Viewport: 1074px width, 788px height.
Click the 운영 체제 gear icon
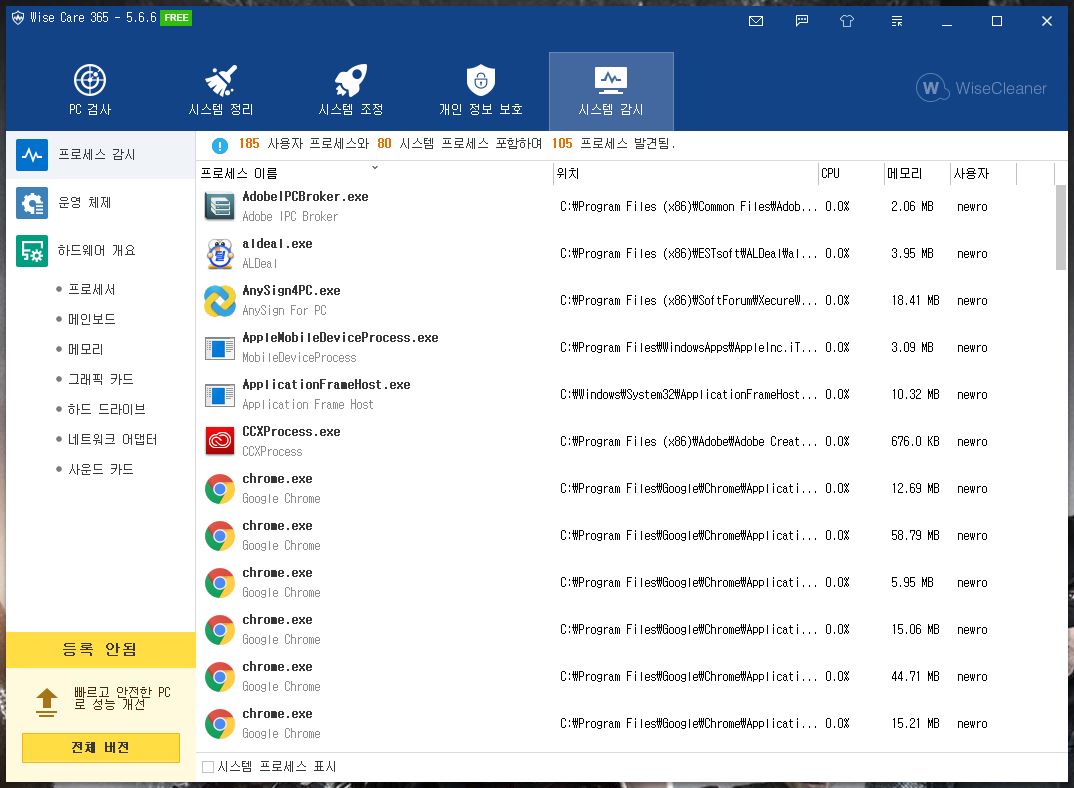(x=32, y=203)
